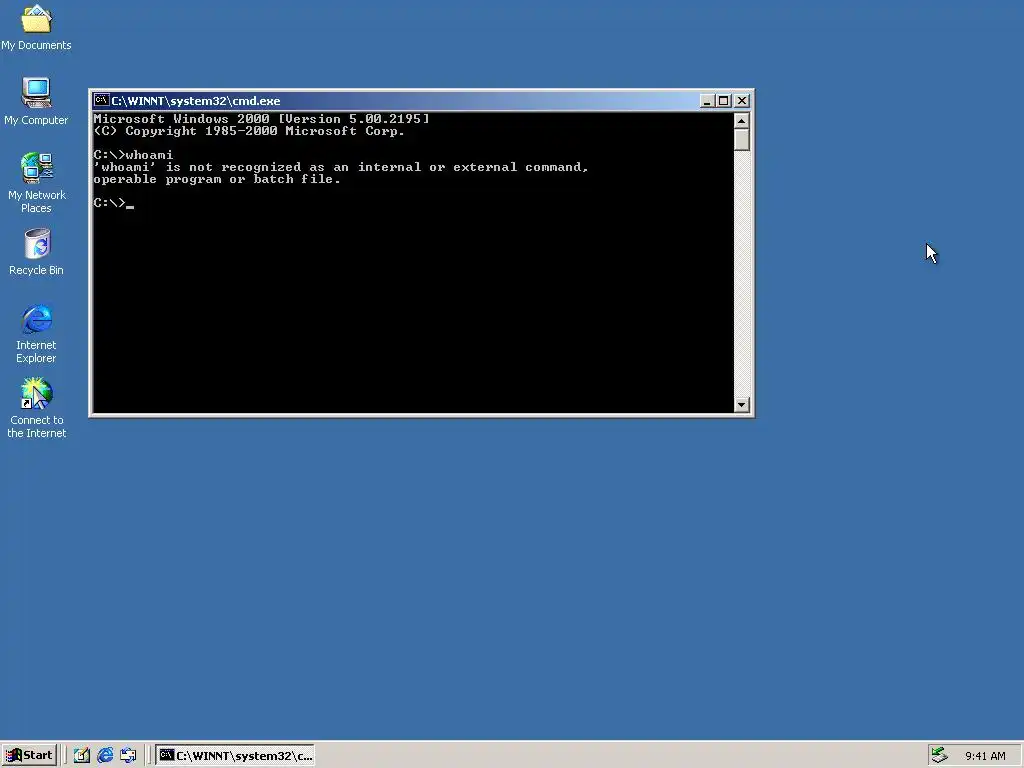Open the Start menu
1024x768 pixels.
click(29, 755)
